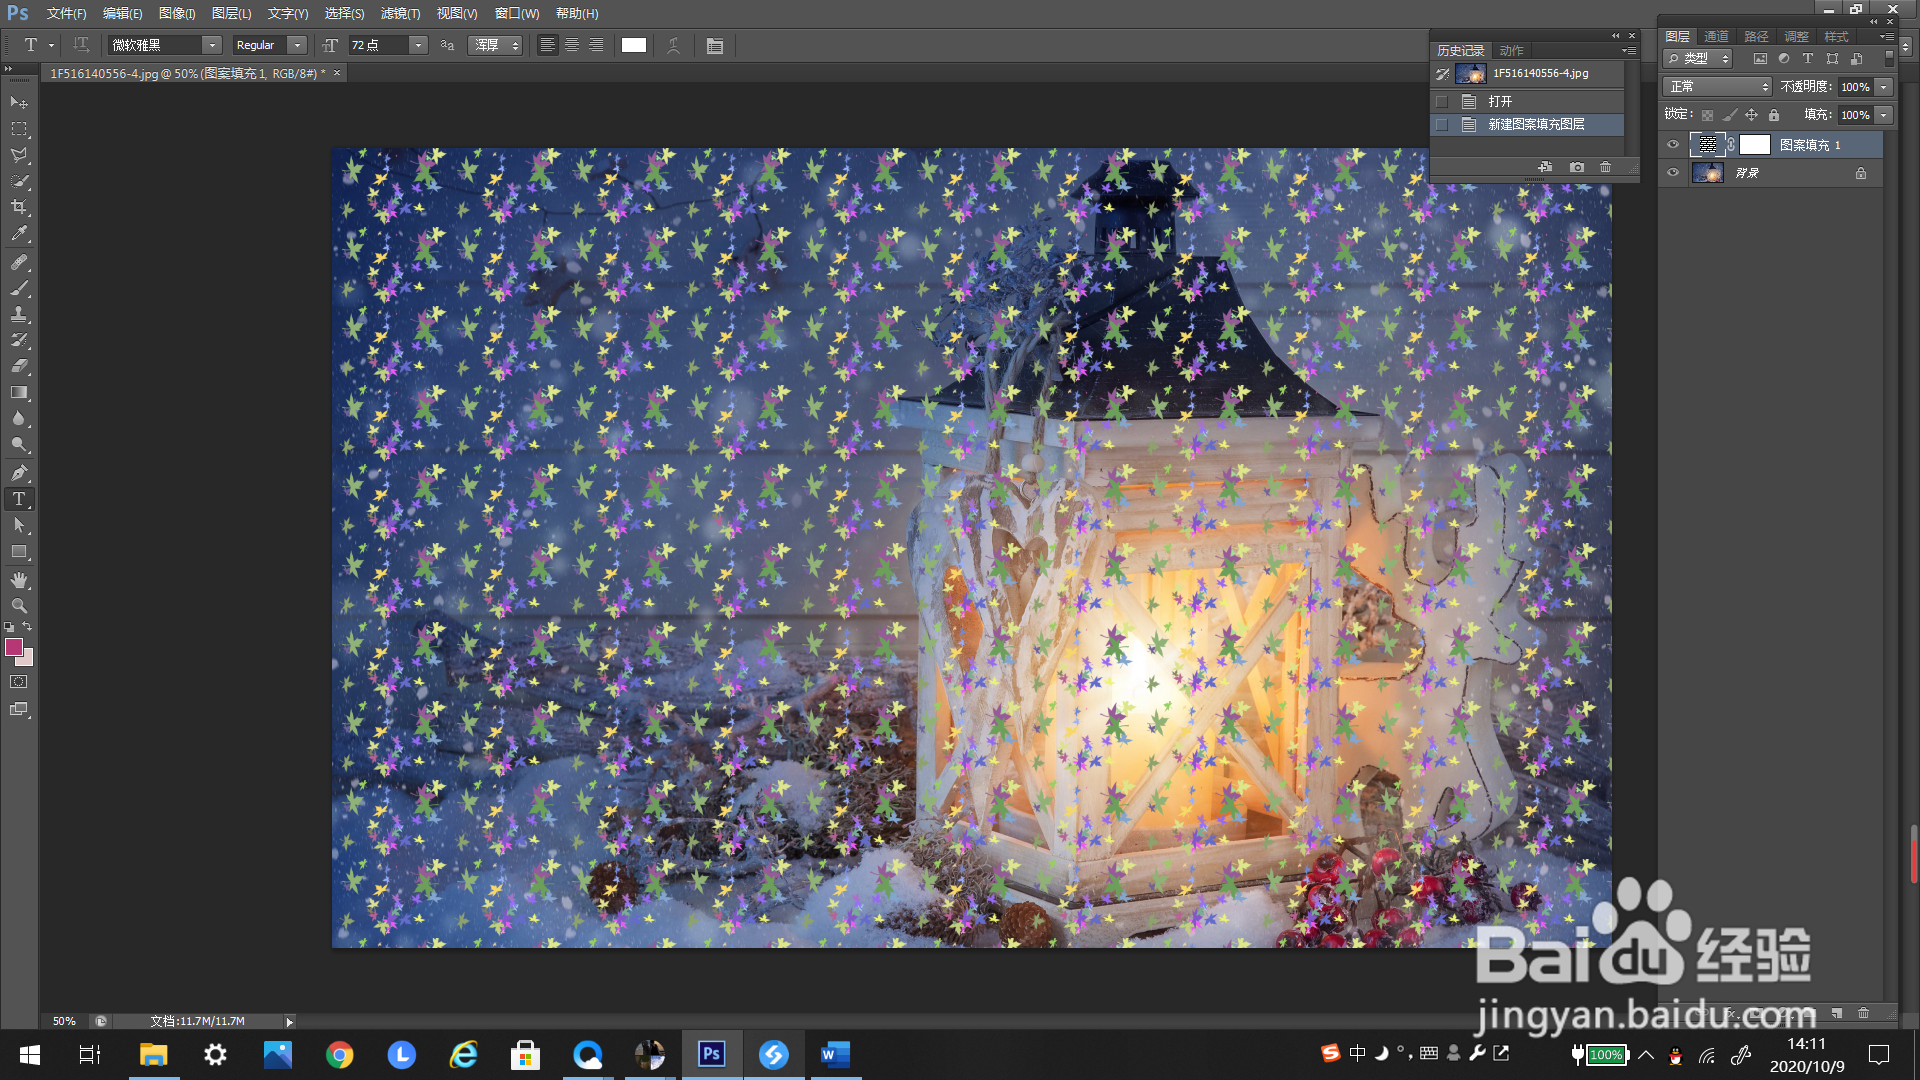Image resolution: width=1920 pixels, height=1080 pixels.
Task: Open the font family dropdown 微软雅黑
Action: click(x=212, y=45)
